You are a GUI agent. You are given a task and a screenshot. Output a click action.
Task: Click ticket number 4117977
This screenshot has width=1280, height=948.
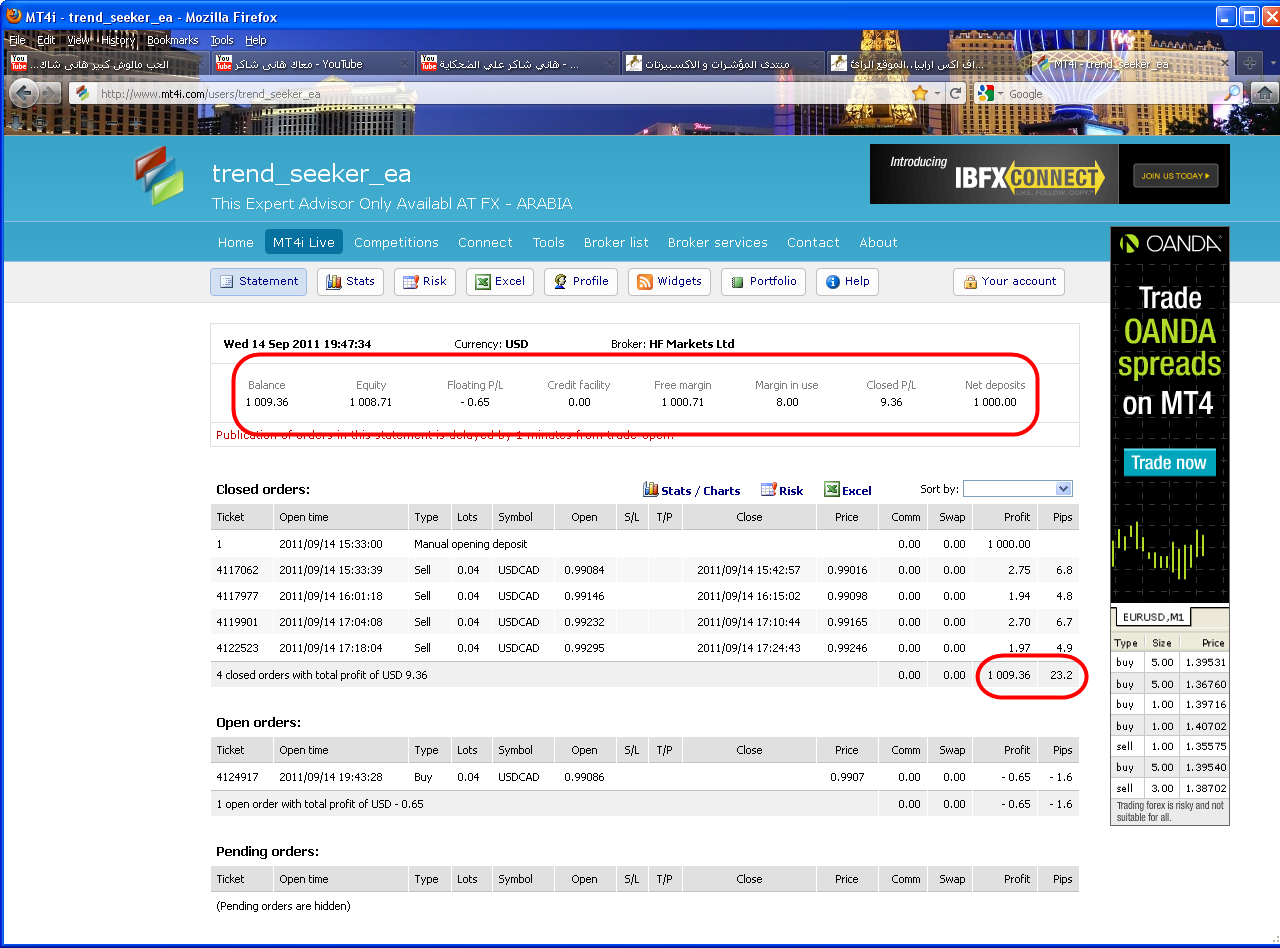click(237, 596)
